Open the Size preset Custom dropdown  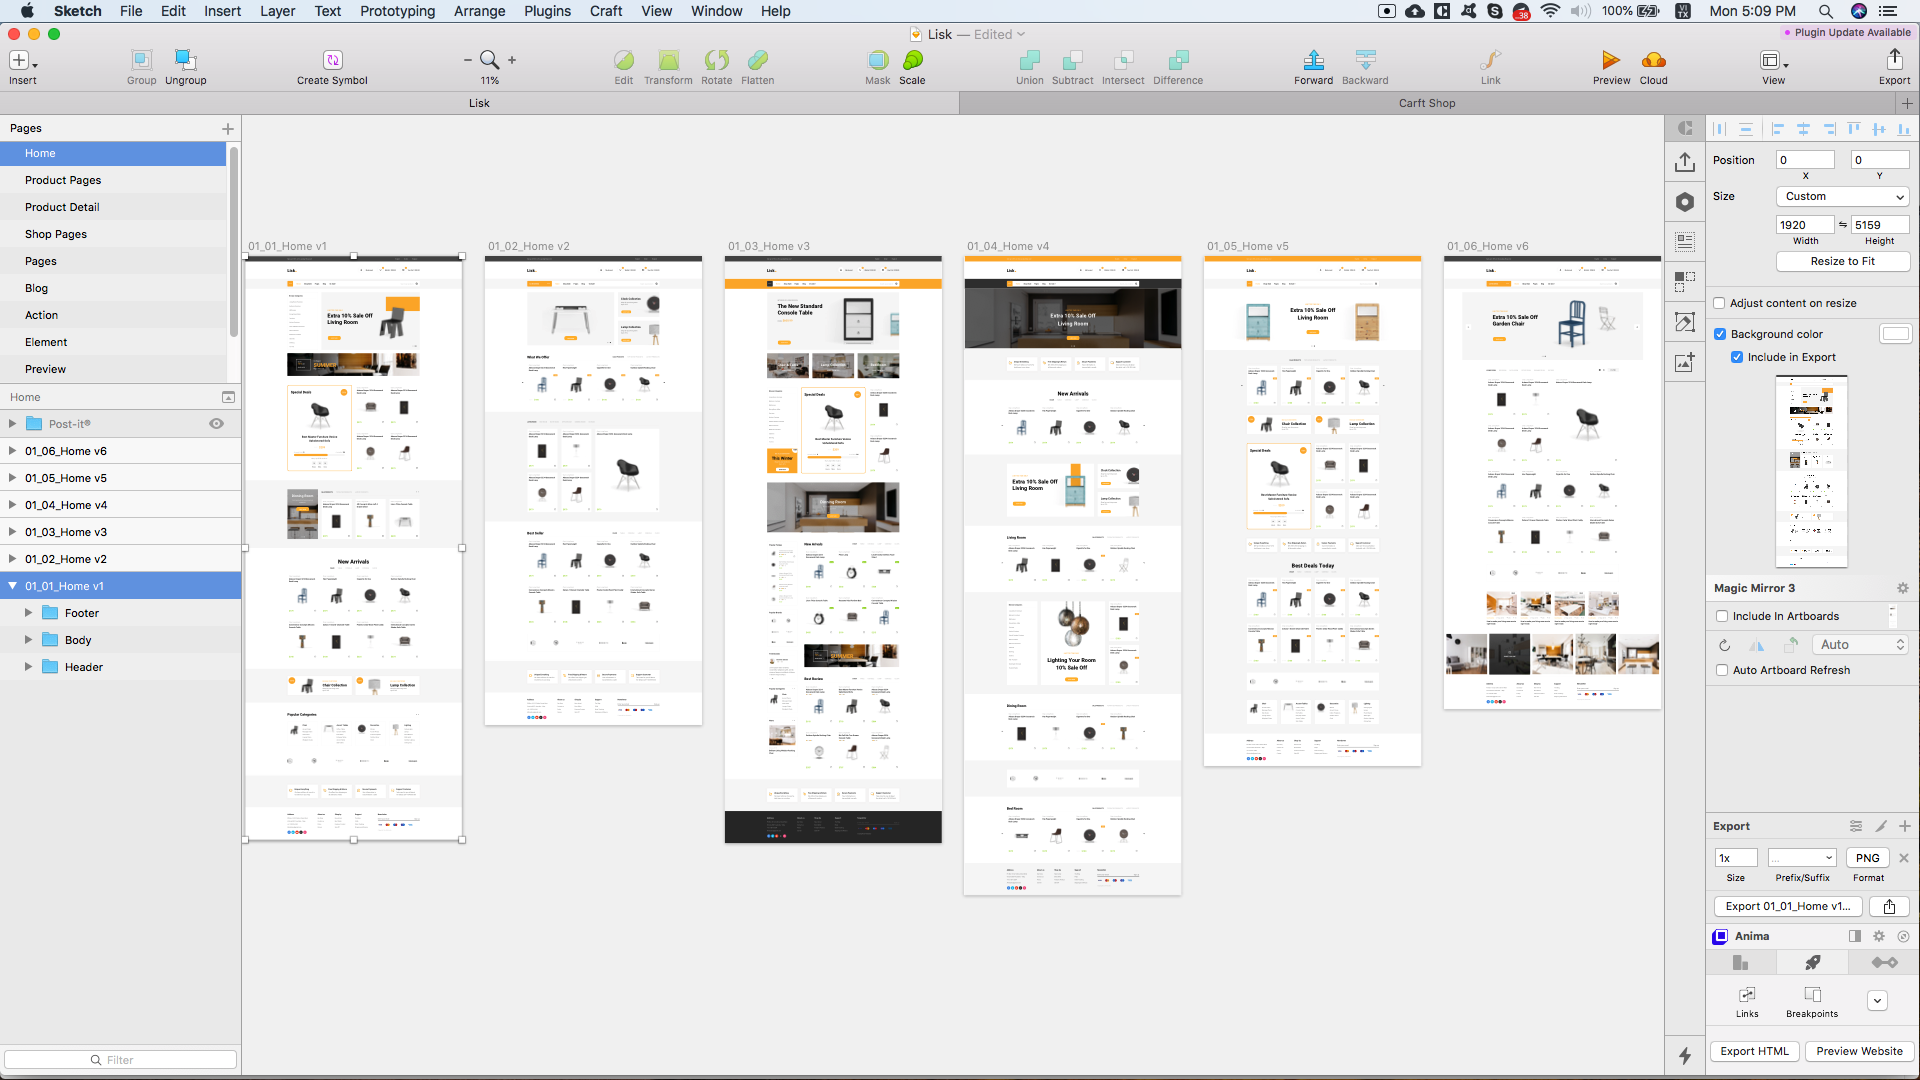pos(1843,196)
